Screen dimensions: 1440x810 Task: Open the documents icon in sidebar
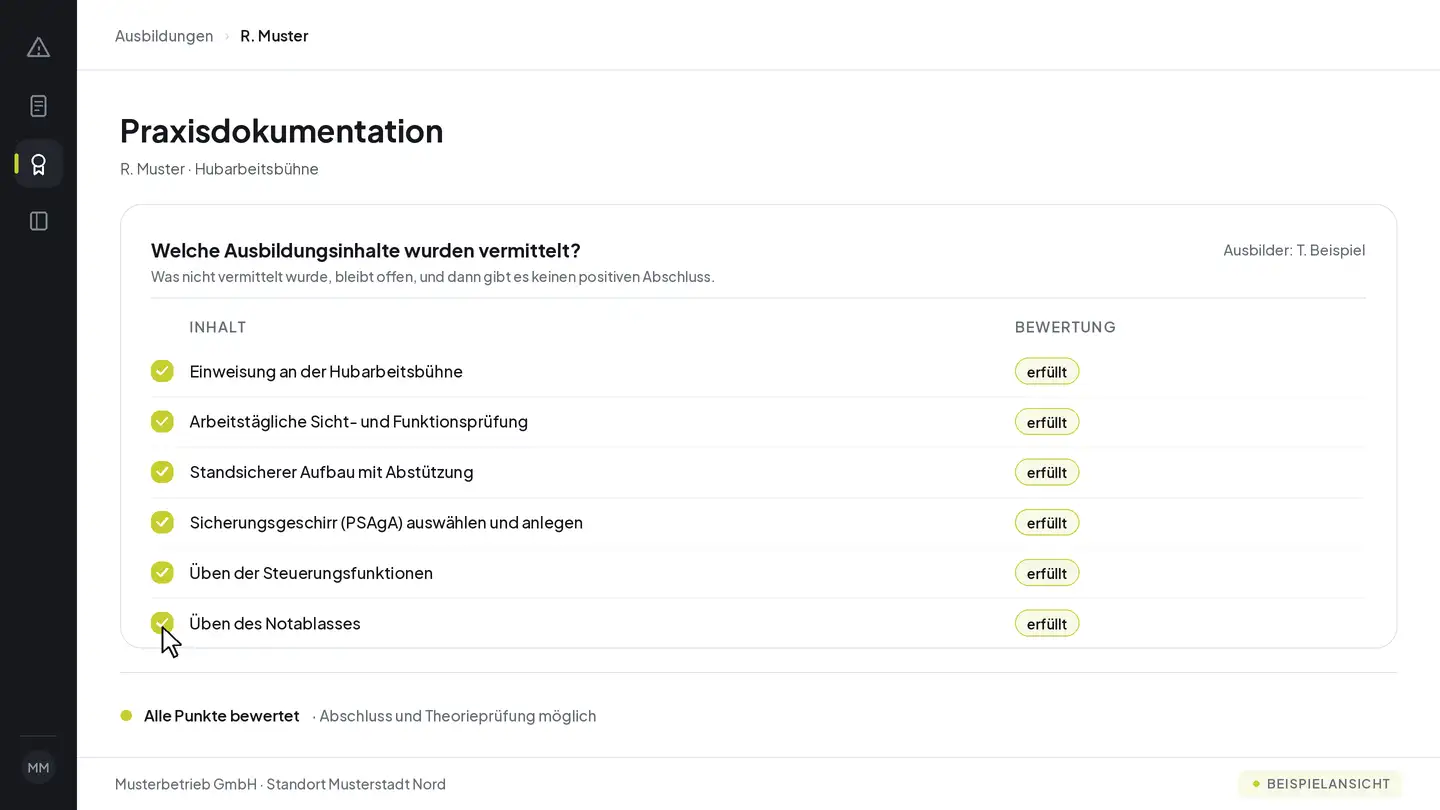click(x=38, y=106)
